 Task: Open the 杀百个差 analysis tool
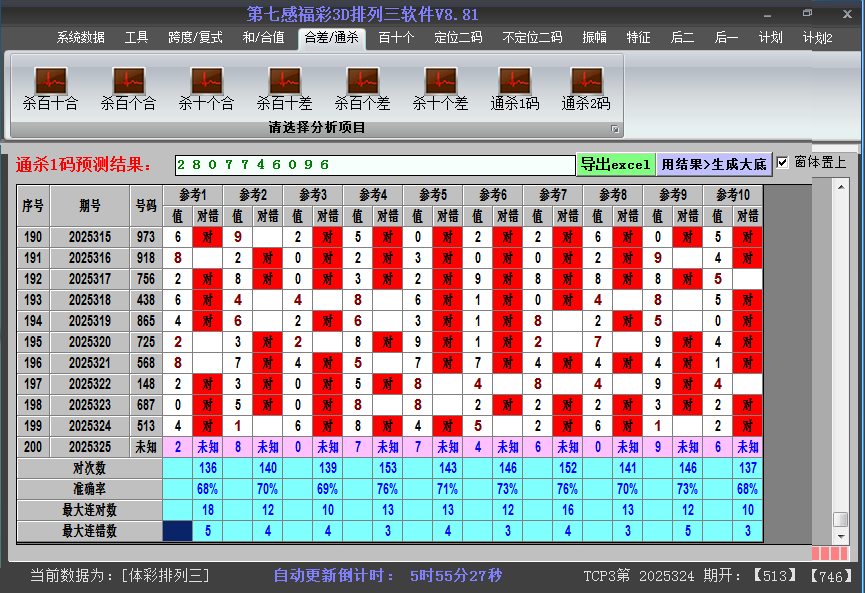pyautogui.click(x=361, y=85)
